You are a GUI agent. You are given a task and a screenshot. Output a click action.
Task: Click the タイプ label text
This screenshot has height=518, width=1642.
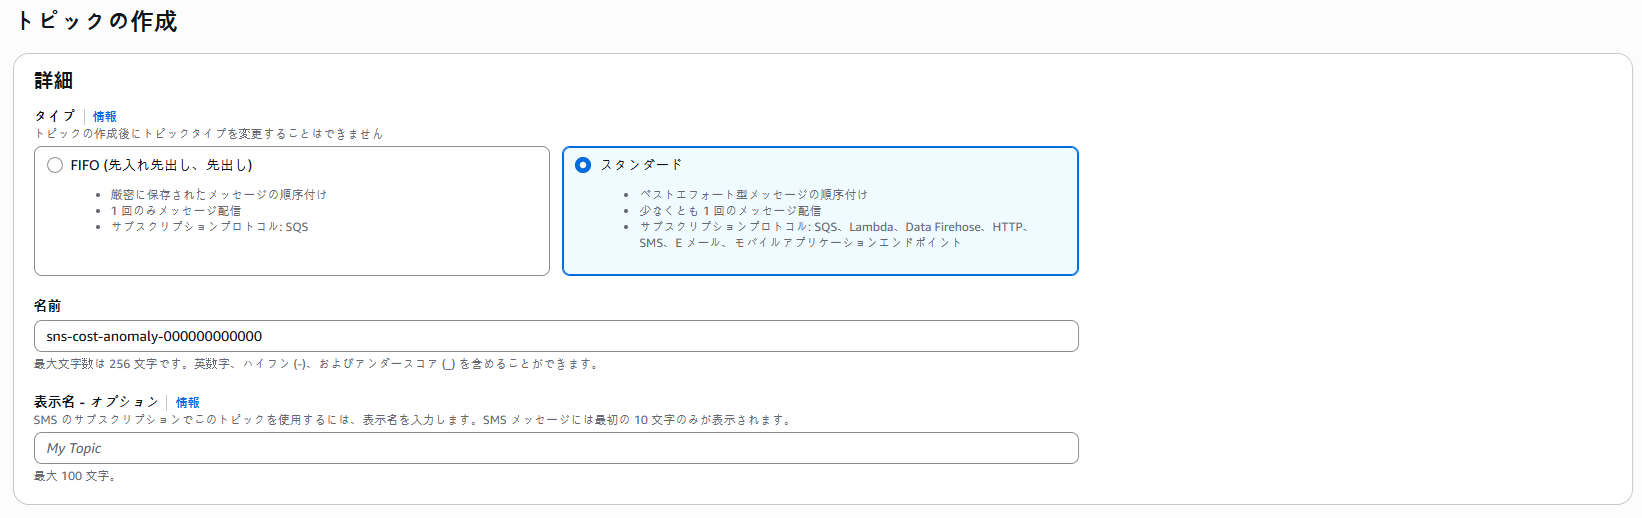click(x=55, y=116)
